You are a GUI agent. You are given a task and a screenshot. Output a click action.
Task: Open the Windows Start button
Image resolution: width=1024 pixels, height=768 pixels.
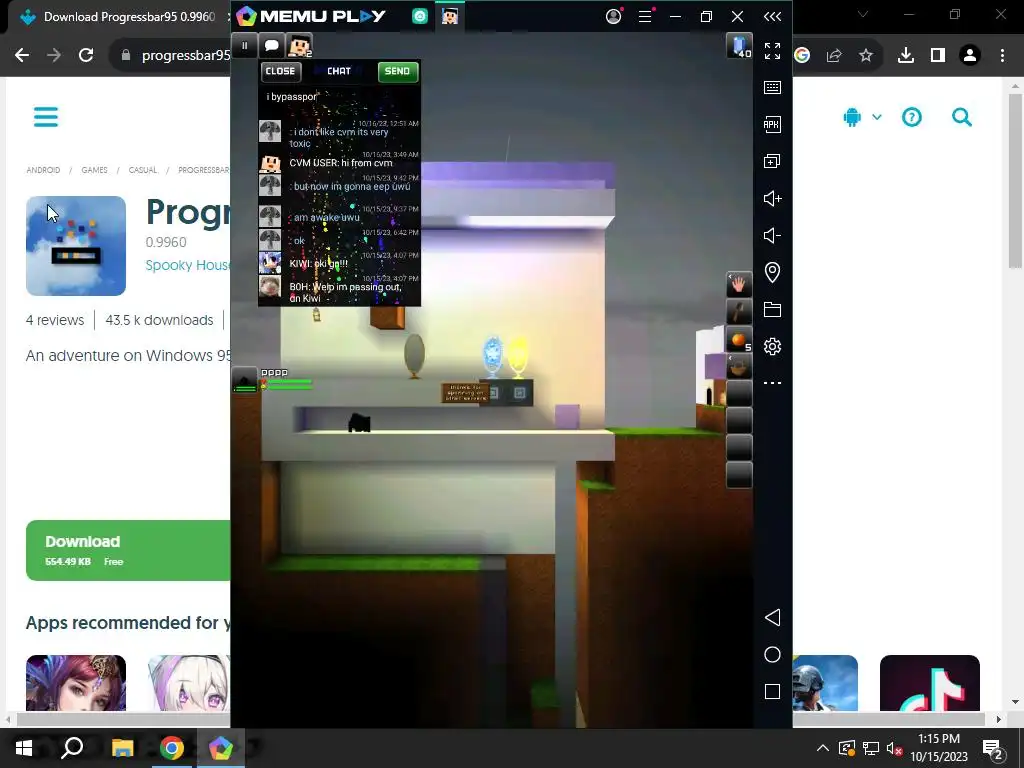click(x=24, y=748)
